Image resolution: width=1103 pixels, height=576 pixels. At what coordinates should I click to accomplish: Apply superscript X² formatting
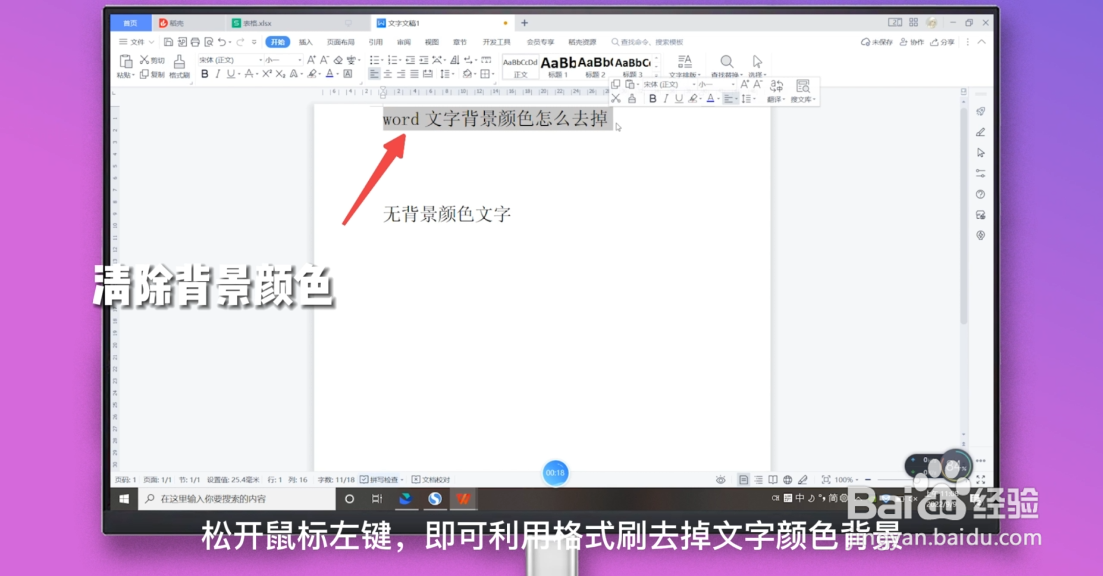click(267, 74)
